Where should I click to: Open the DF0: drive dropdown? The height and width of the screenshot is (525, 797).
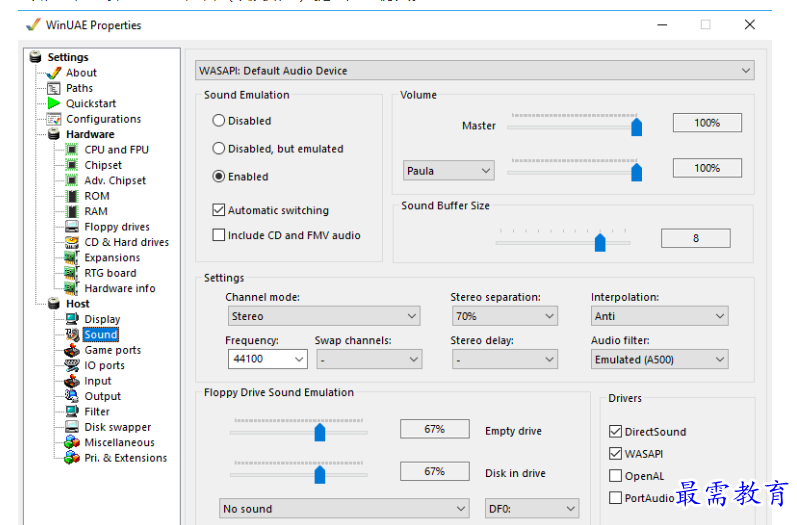tap(532, 509)
